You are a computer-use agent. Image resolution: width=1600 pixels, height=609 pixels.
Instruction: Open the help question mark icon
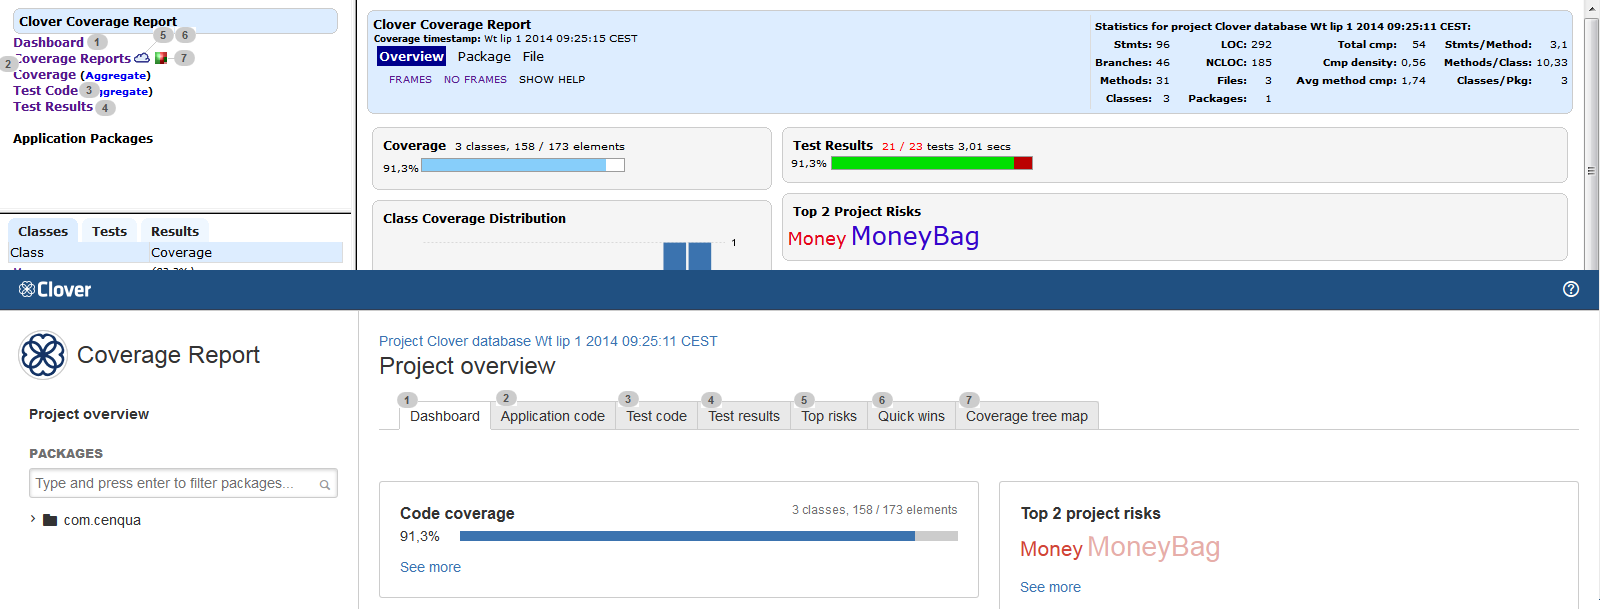tap(1571, 289)
